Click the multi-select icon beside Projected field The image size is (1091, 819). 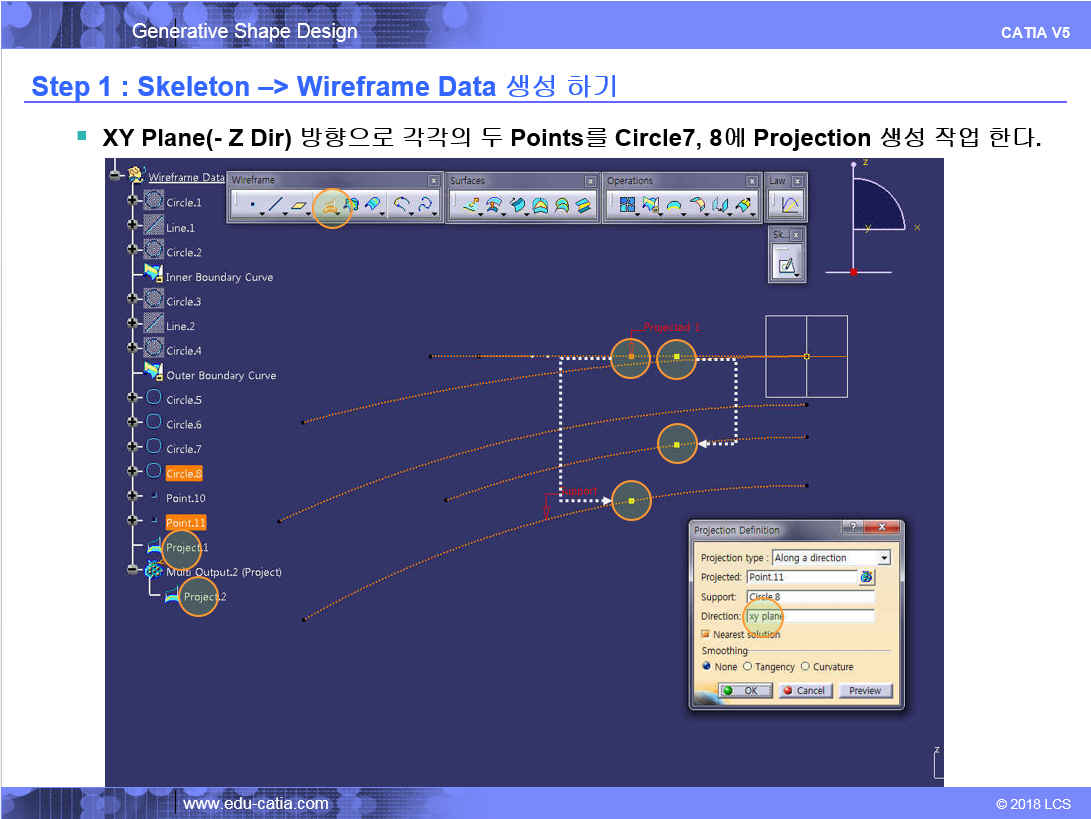tap(866, 577)
